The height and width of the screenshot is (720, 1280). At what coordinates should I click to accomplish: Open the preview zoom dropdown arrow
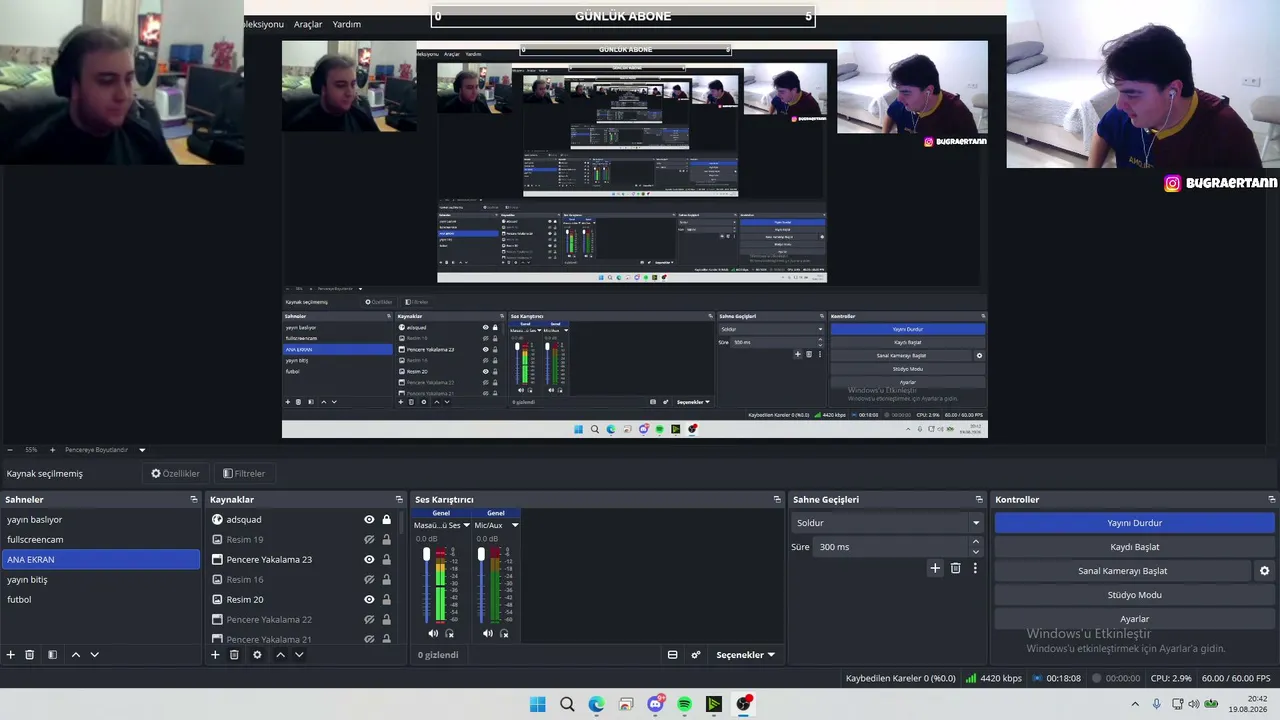[x=142, y=450]
